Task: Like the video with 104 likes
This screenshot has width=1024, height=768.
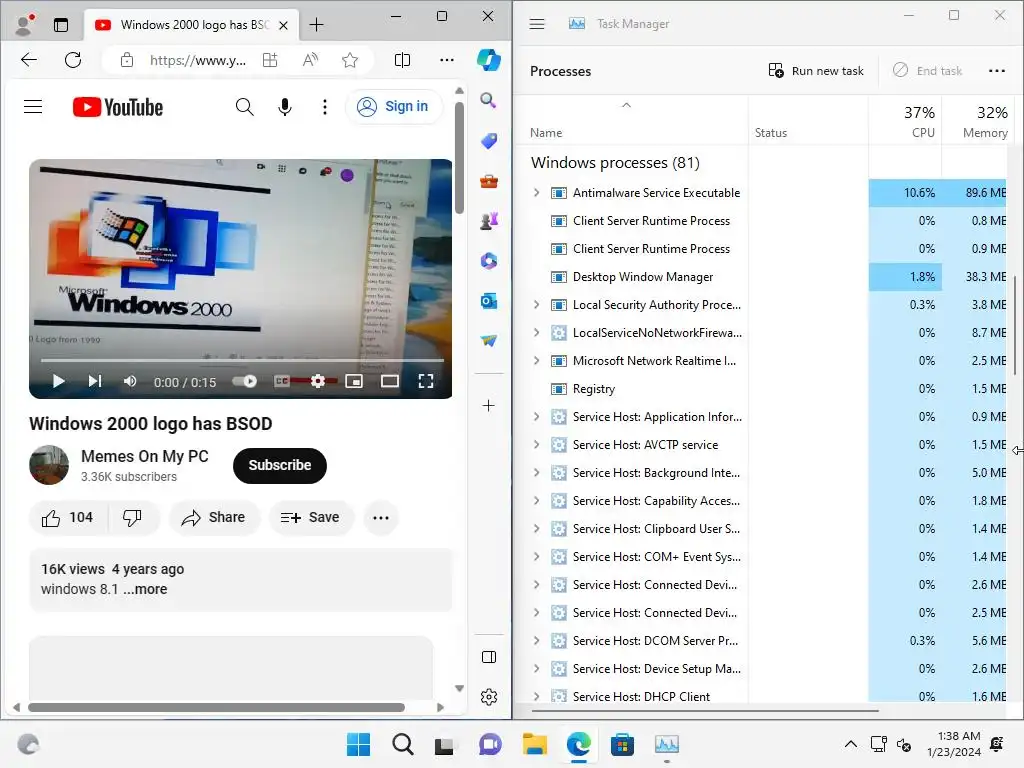Action: point(68,518)
